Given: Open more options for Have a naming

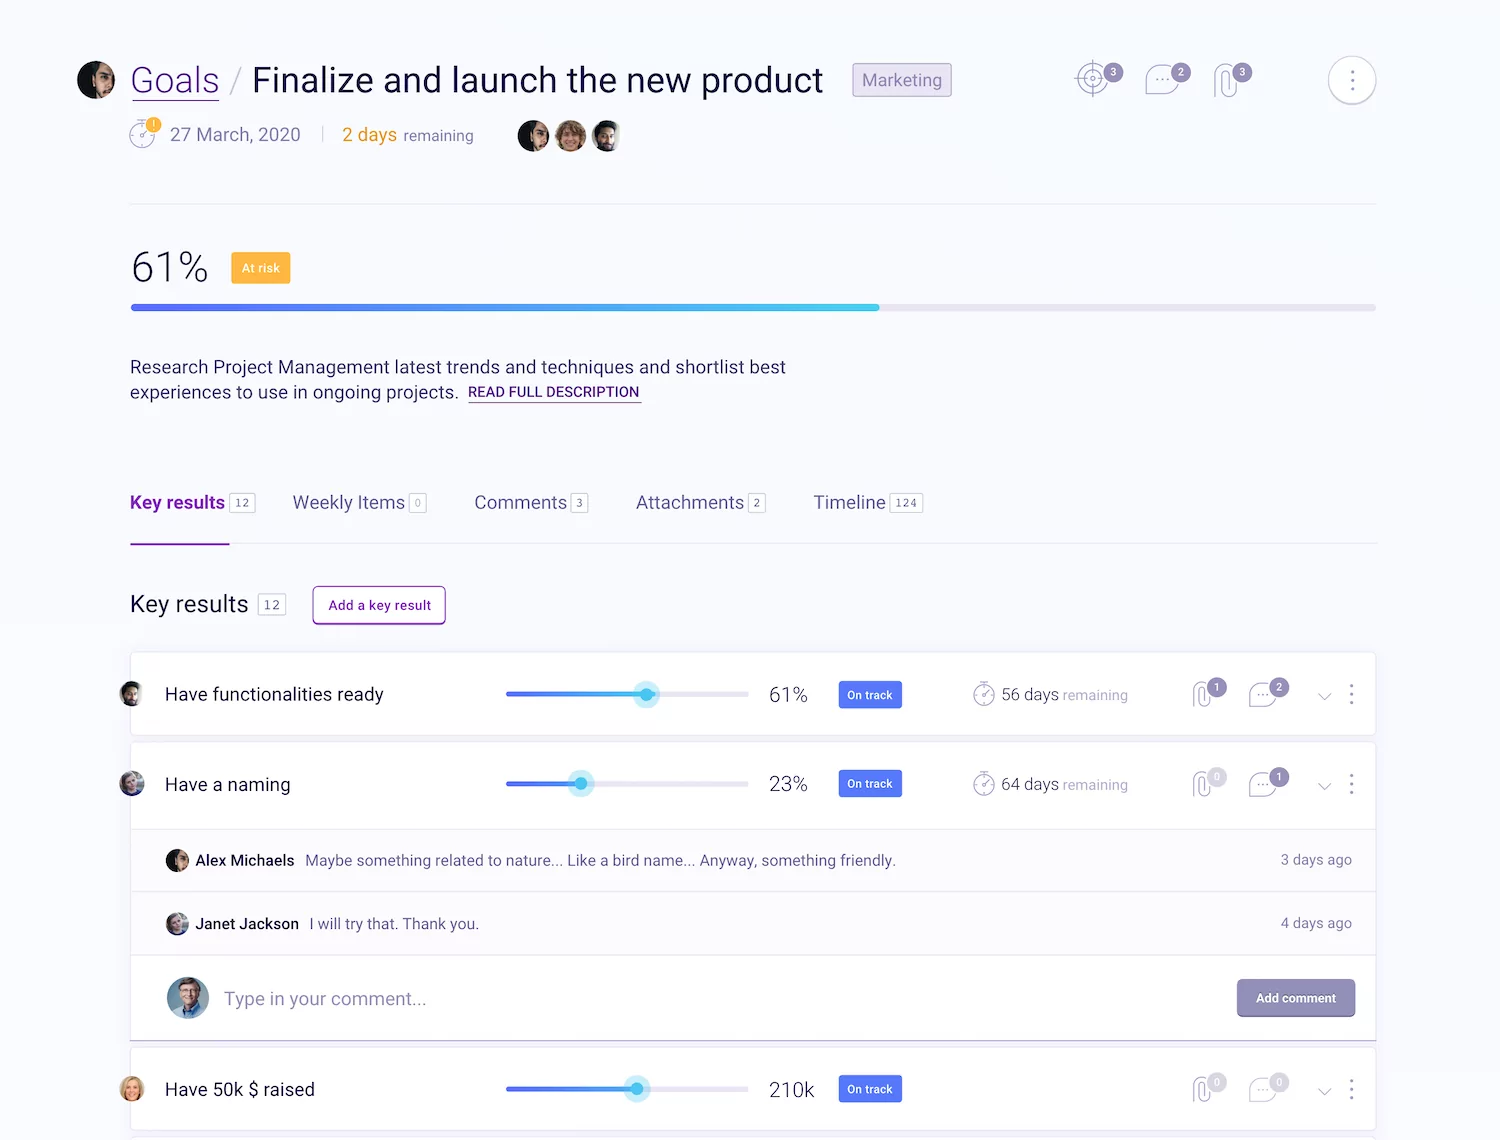Looking at the screenshot, I should pos(1351,784).
